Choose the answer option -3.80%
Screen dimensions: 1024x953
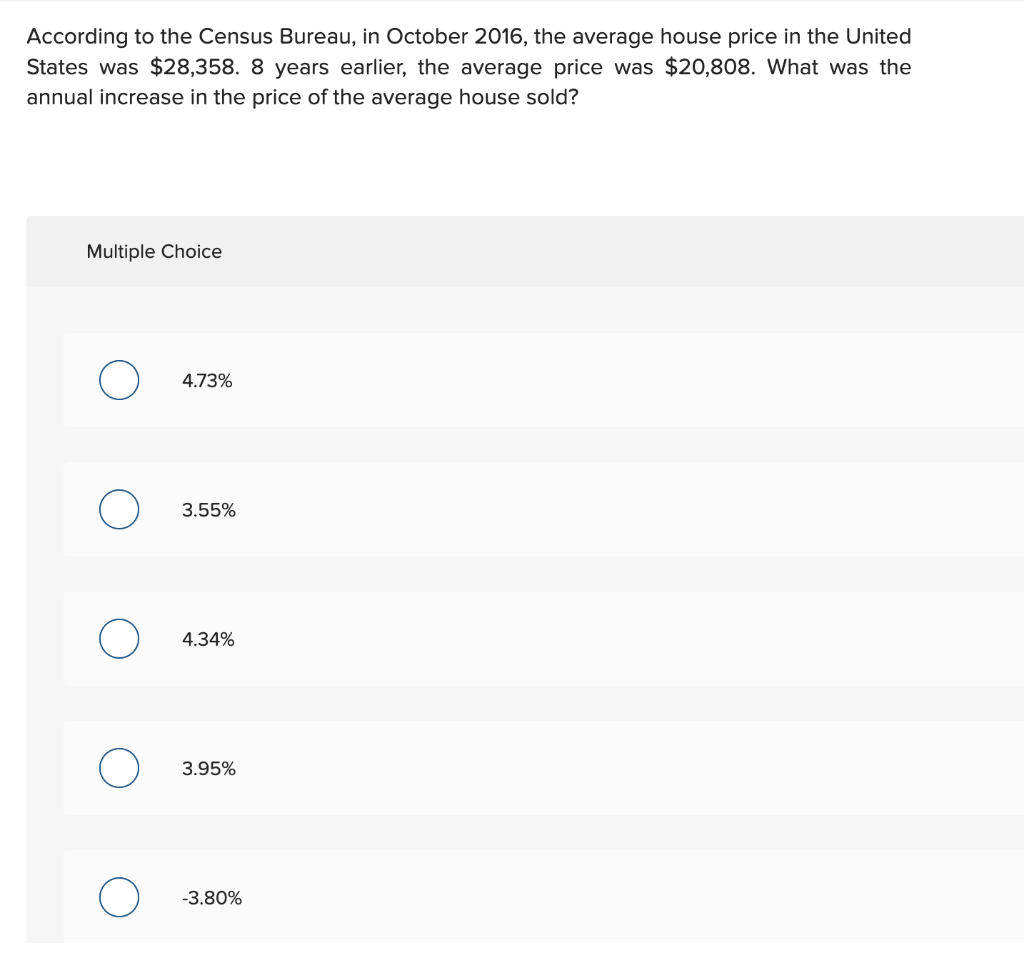click(211, 897)
